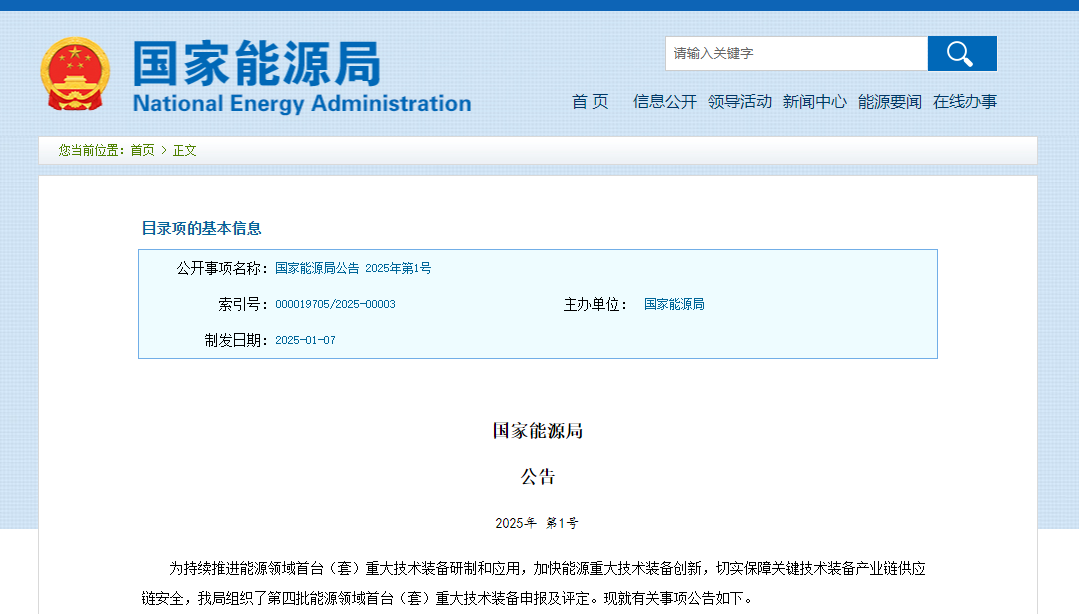Click 国家能源局公告 2025年第1号 item name
Image resolution: width=1079 pixels, height=615 pixels.
pos(353,268)
